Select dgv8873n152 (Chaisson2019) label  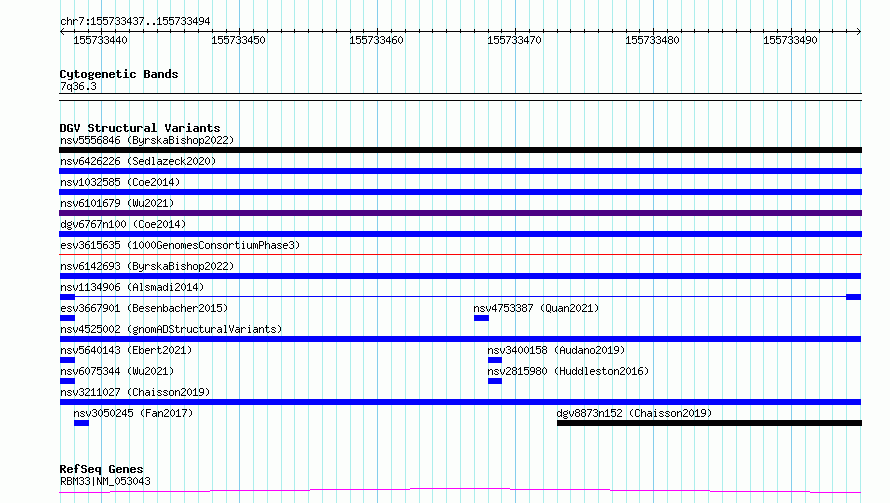click(x=634, y=413)
